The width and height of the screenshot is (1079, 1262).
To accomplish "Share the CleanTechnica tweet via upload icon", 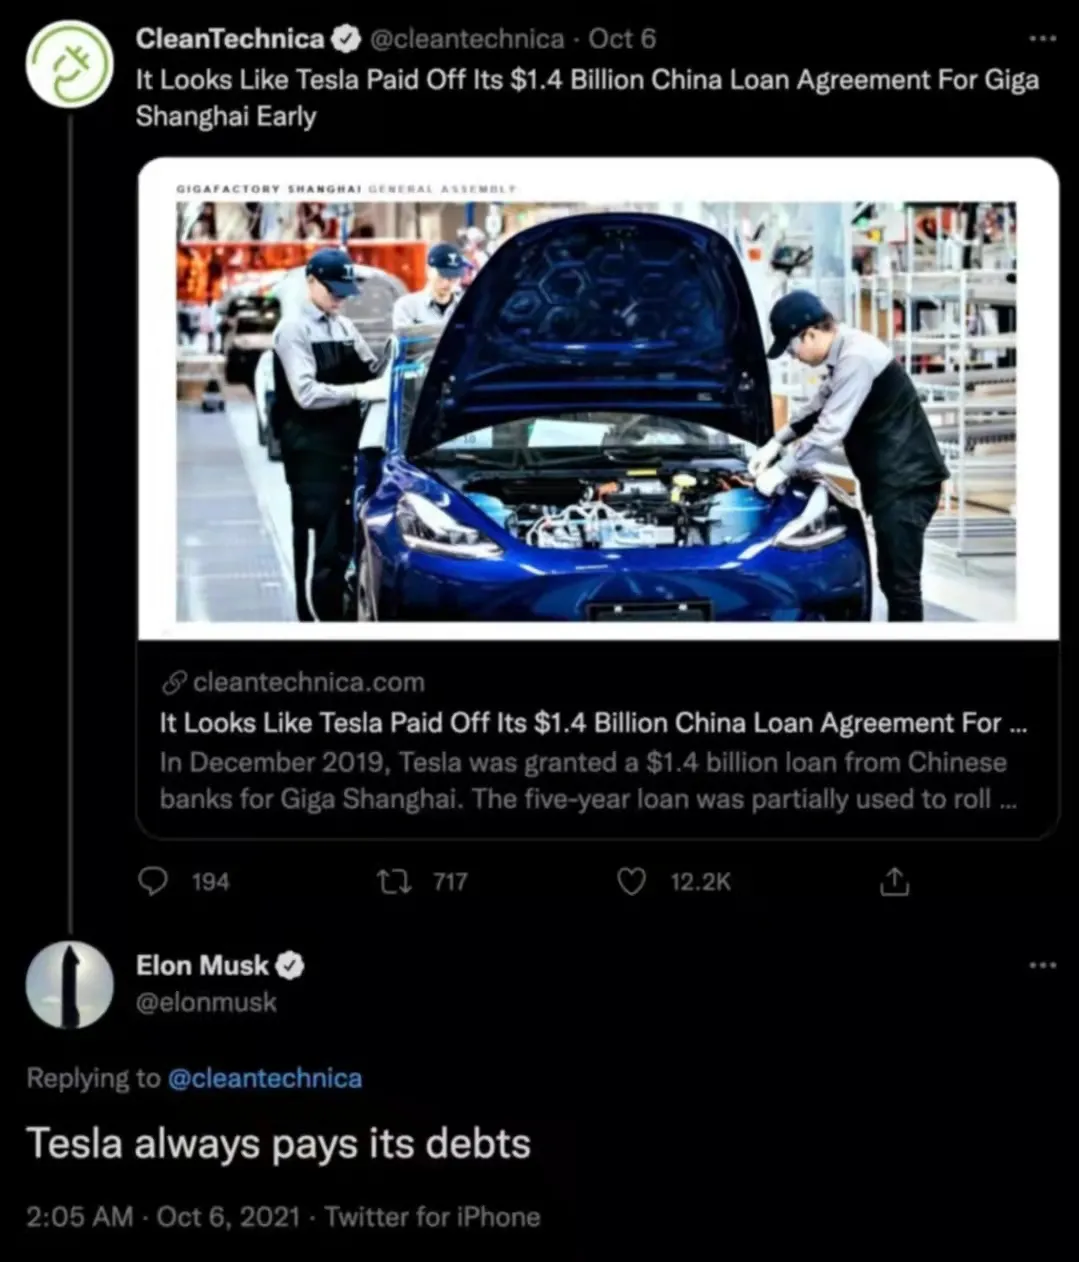I will point(894,881).
